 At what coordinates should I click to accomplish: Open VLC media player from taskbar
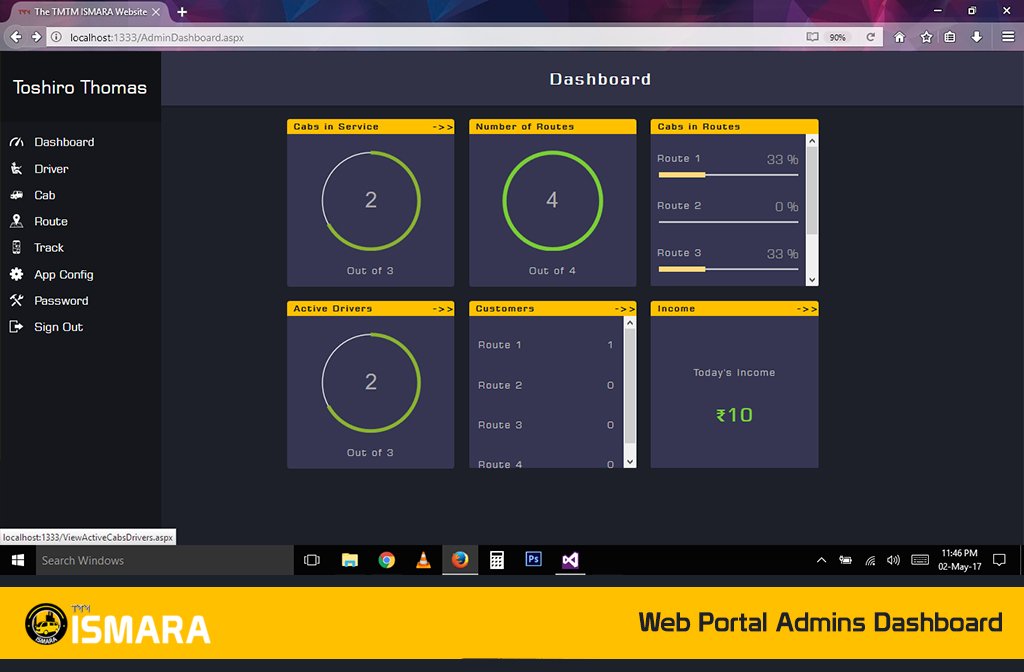(423, 560)
